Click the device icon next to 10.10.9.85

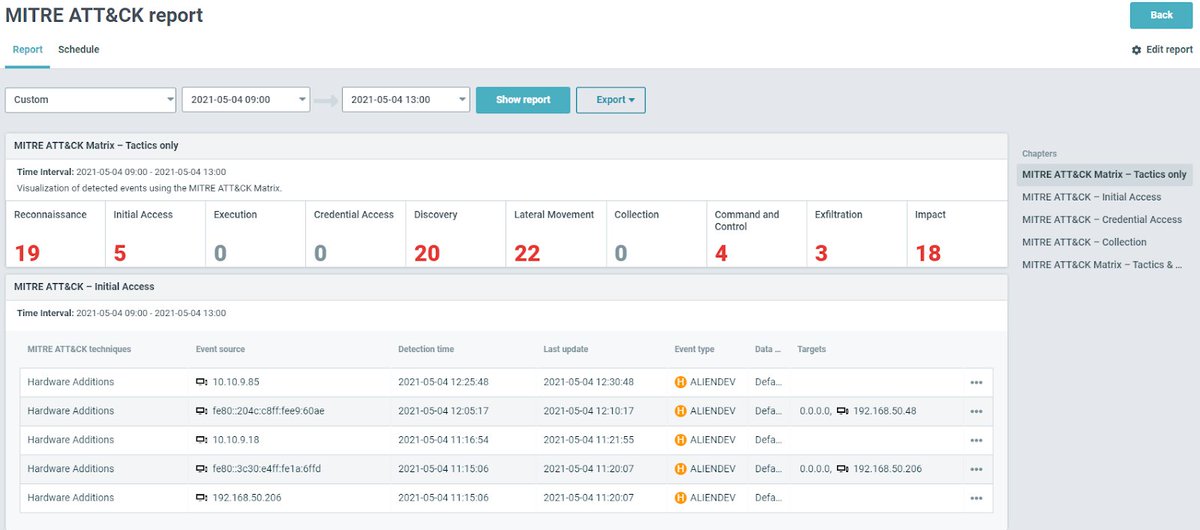[201, 382]
